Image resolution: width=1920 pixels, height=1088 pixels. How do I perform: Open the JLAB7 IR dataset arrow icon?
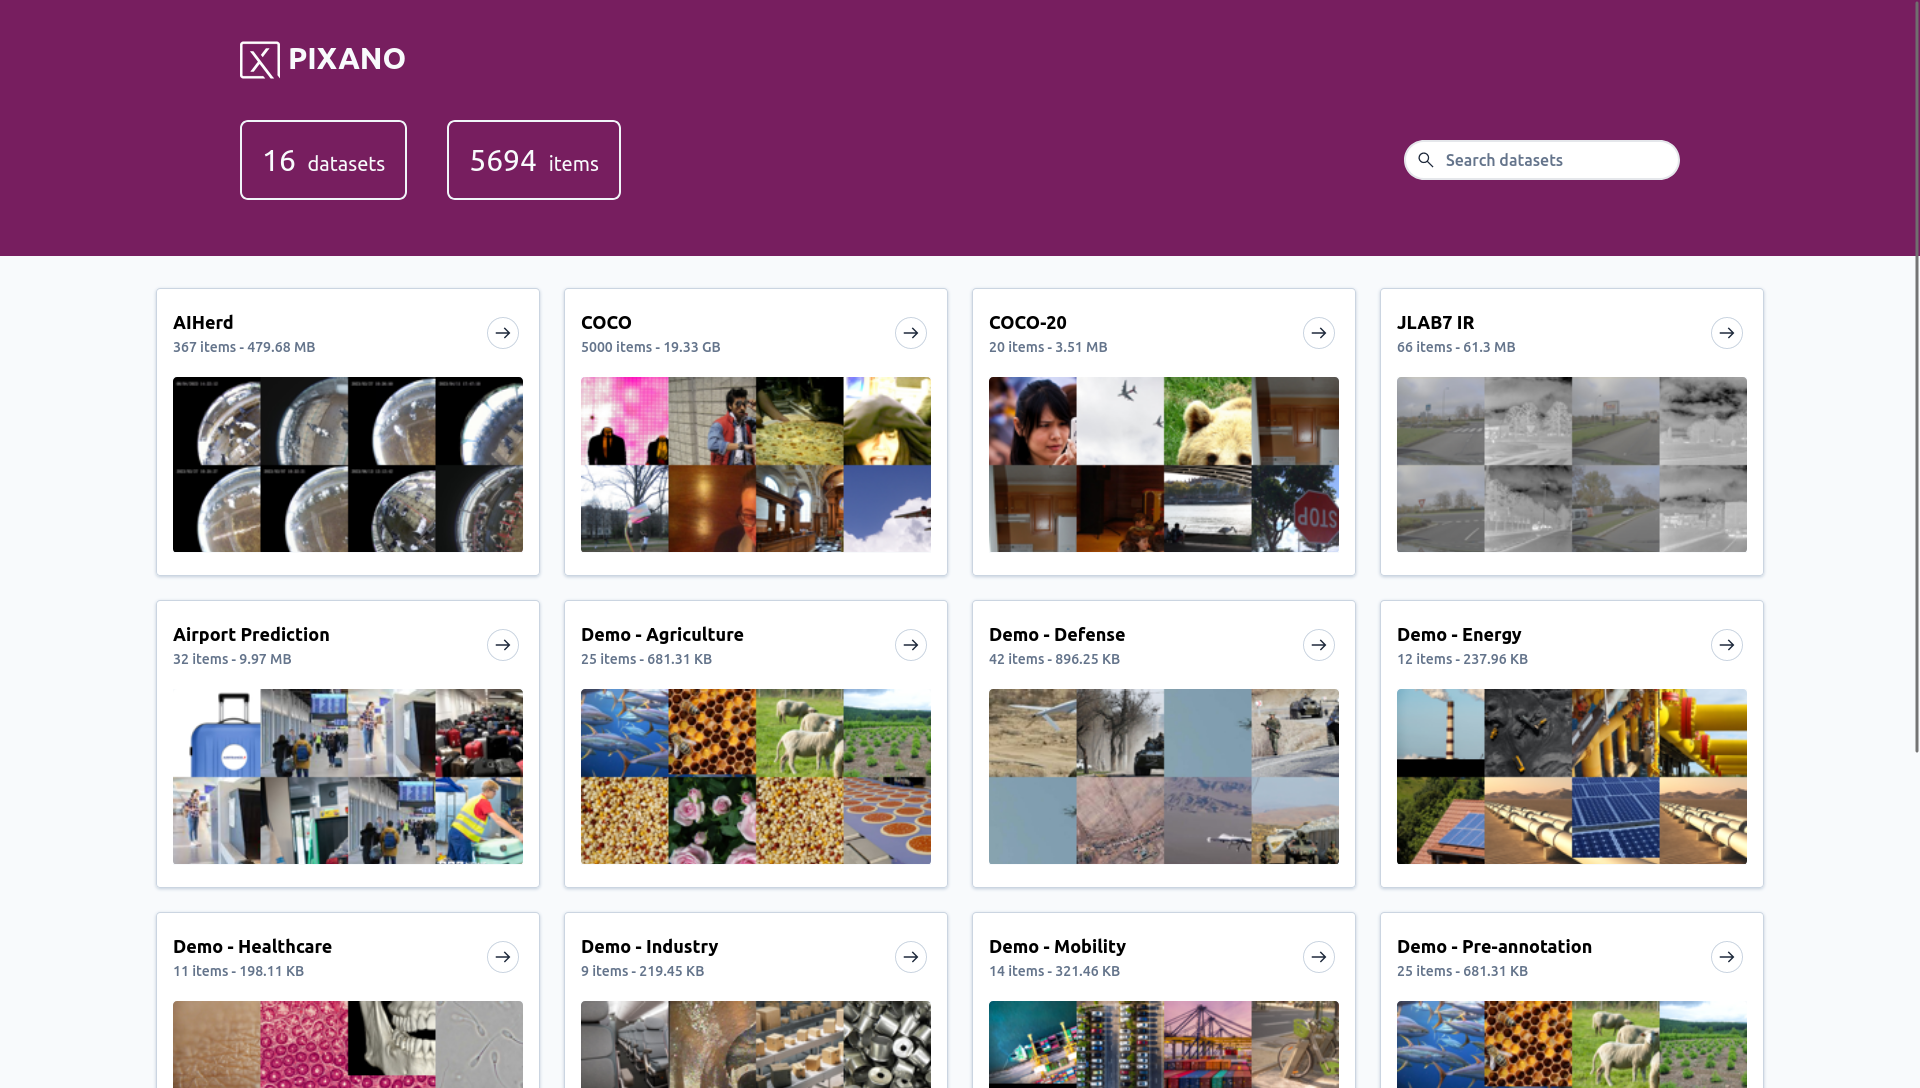[1727, 332]
